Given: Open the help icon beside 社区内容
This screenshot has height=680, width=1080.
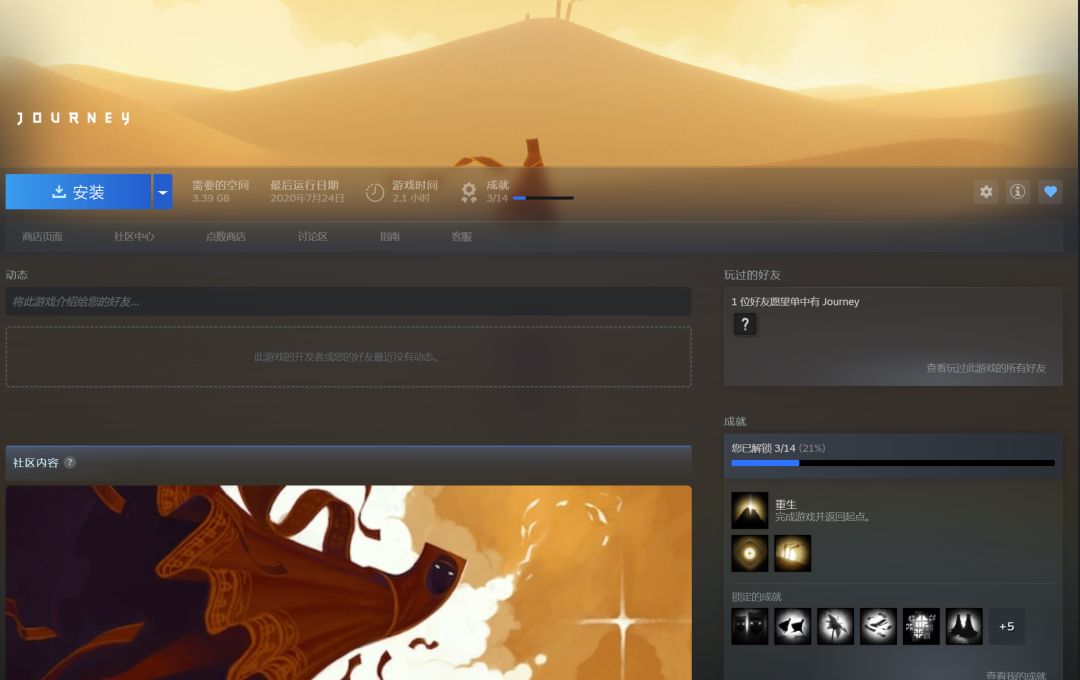Looking at the screenshot, I should (70, 463).
